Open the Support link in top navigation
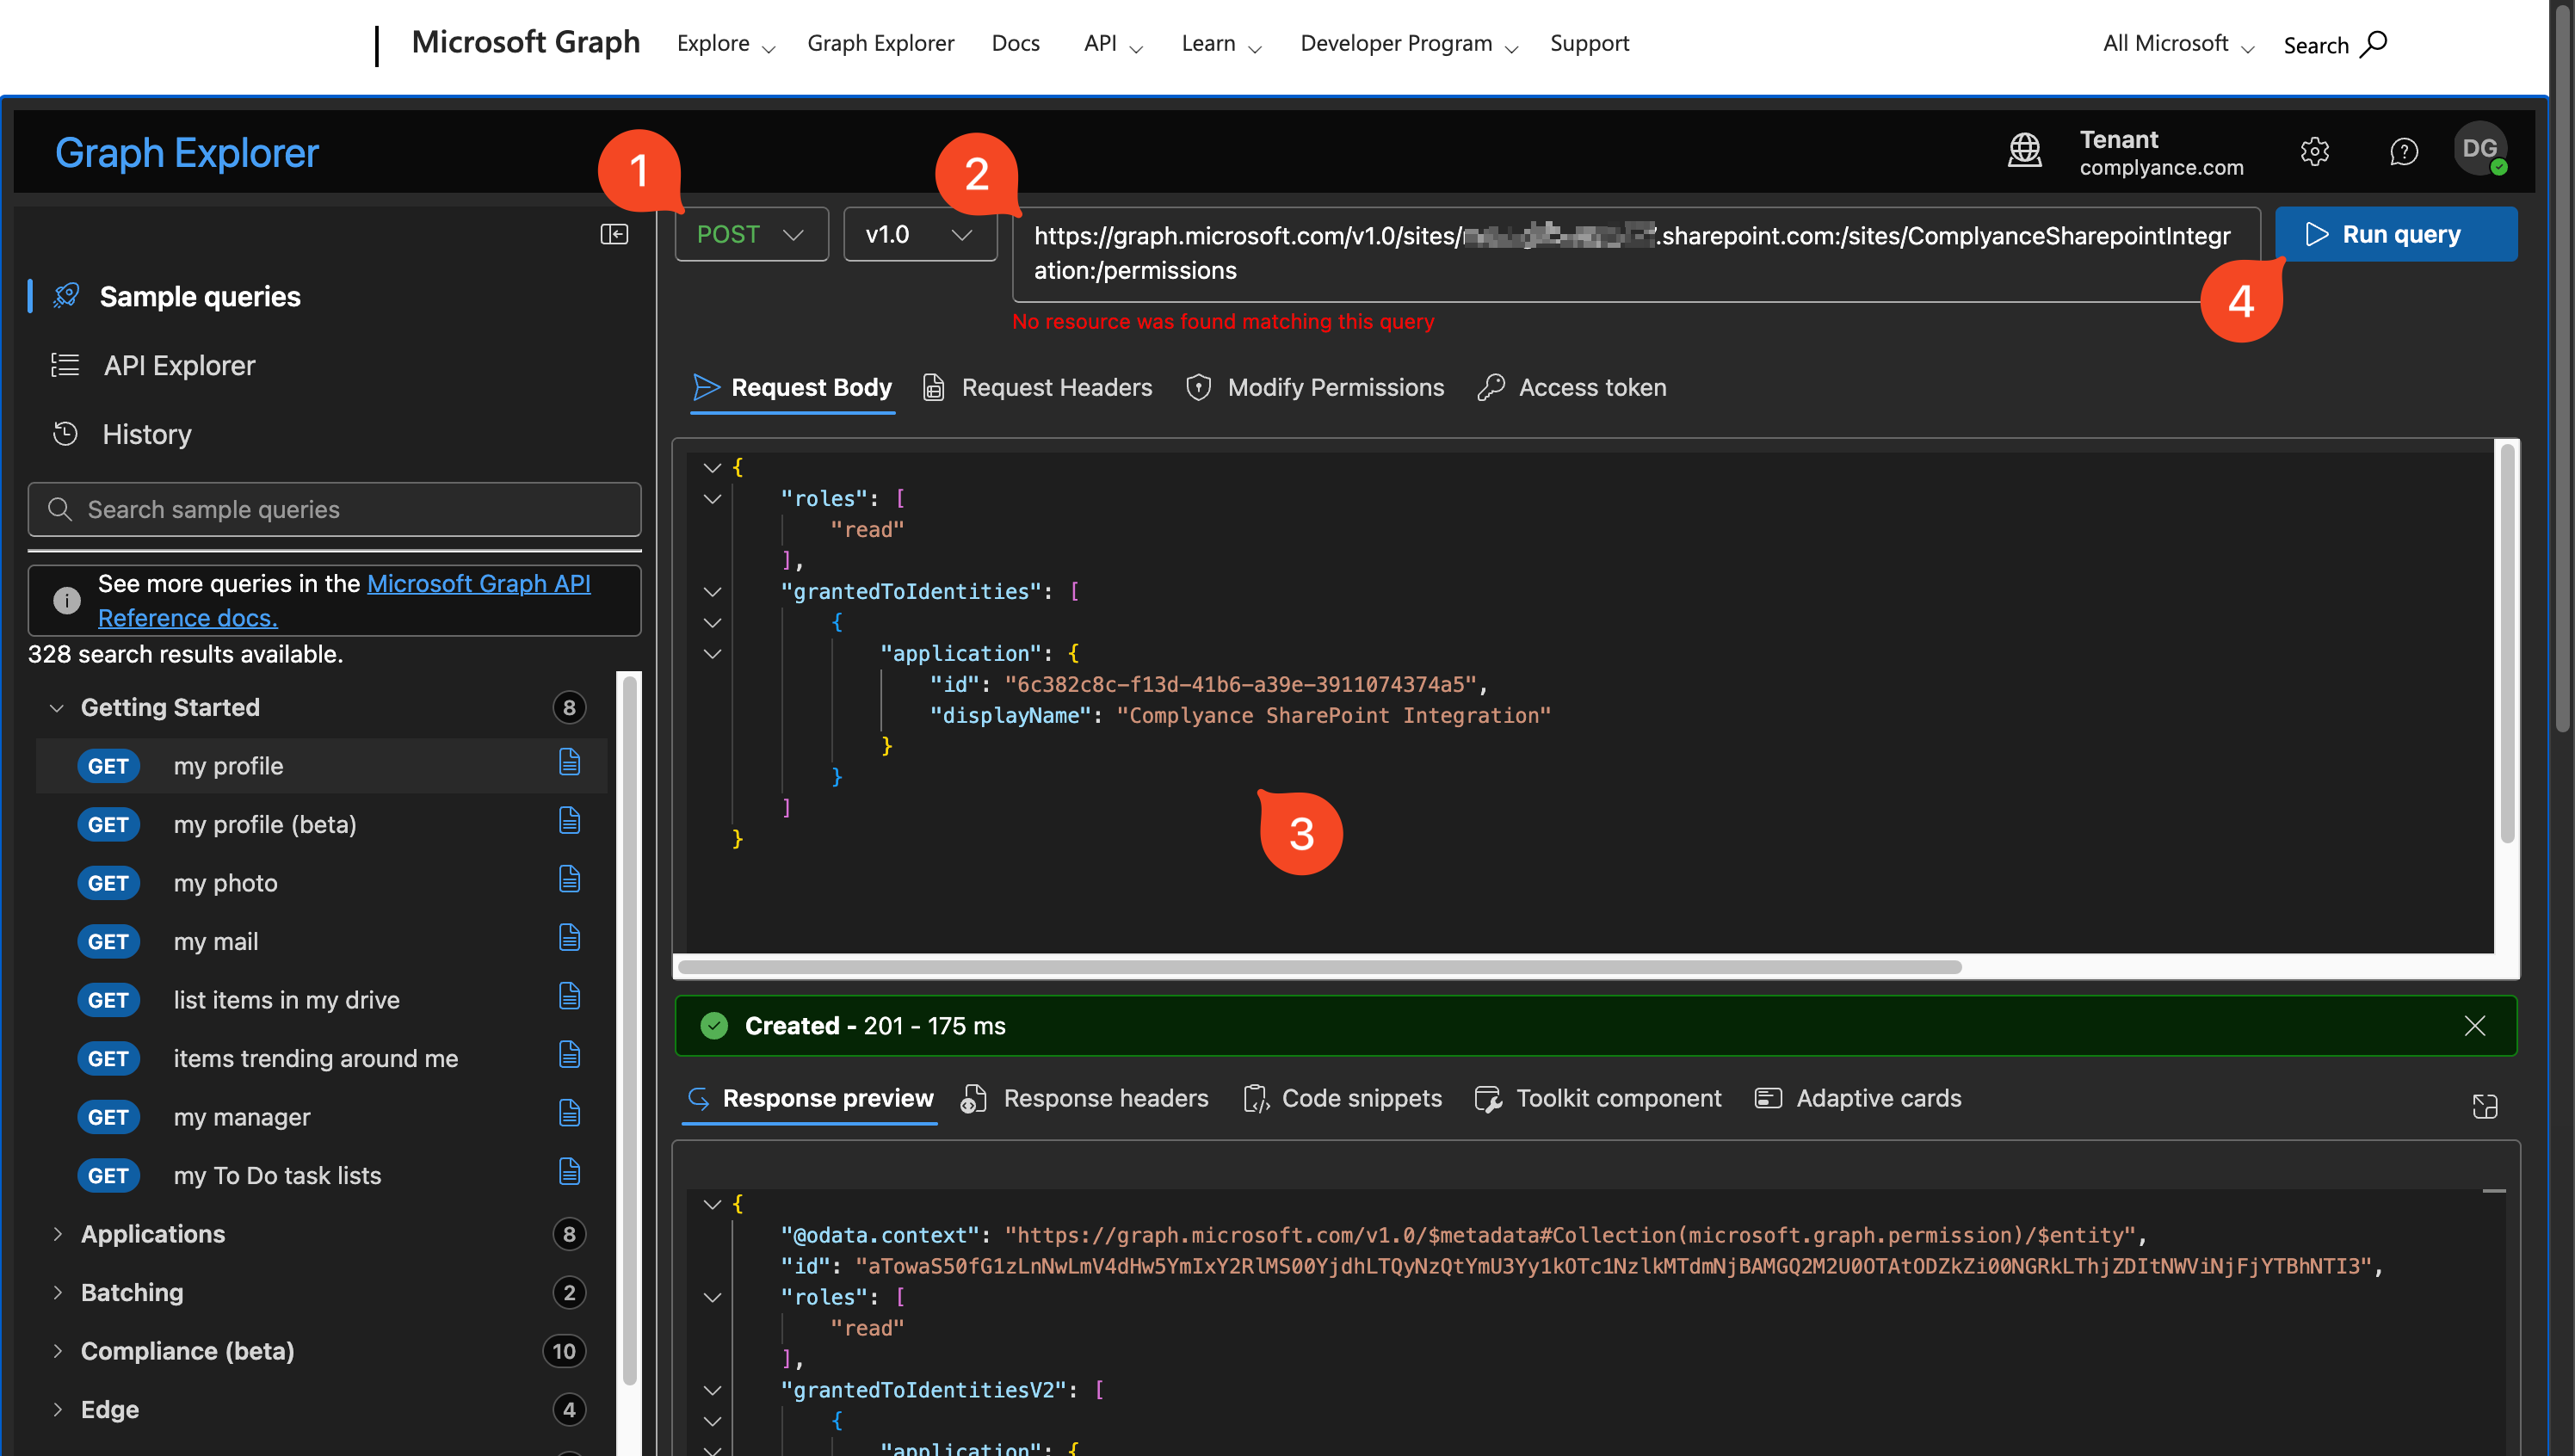Screen dimensions: 2575x1456 tap(1589, 44)
